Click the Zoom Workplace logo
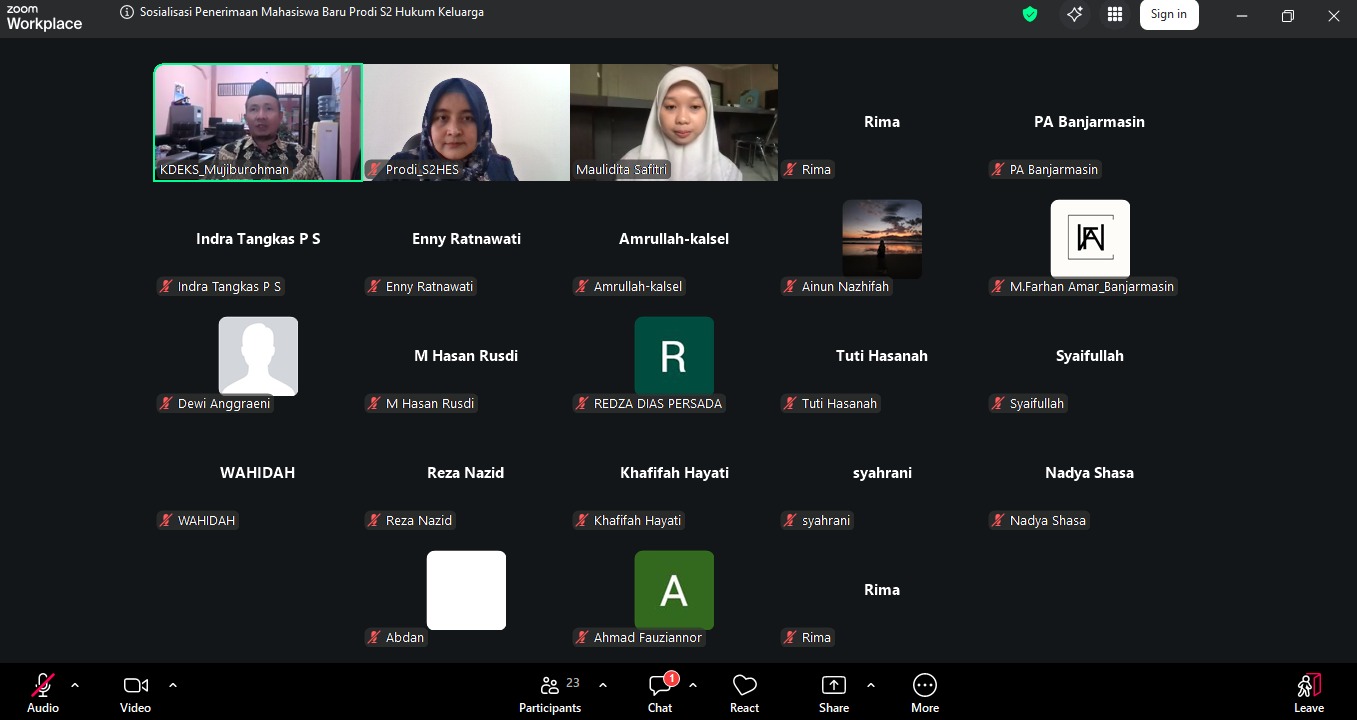1357x720 pixels. [44, 17]
